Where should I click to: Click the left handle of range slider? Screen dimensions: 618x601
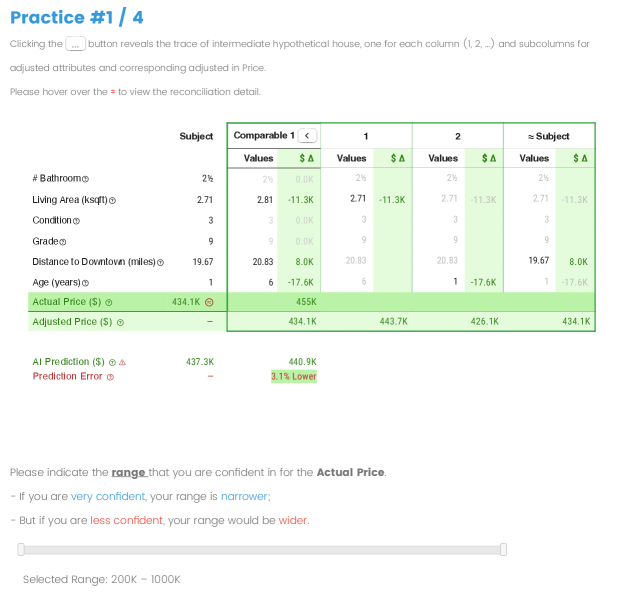point(19,549)
